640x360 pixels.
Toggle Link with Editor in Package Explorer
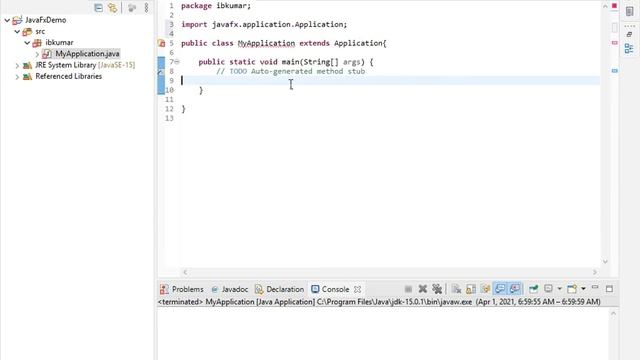click(112, 8)
